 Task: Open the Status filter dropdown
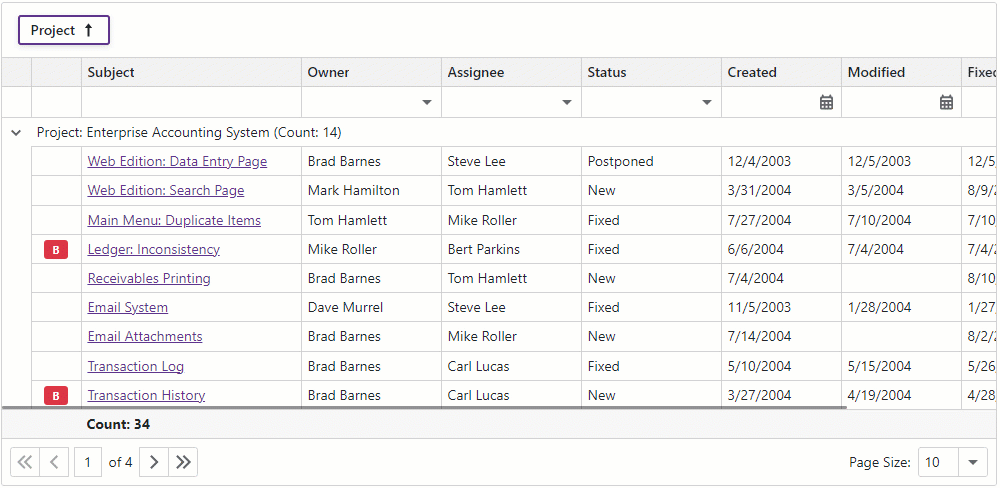pyautogui.click(x=707, y=102)
